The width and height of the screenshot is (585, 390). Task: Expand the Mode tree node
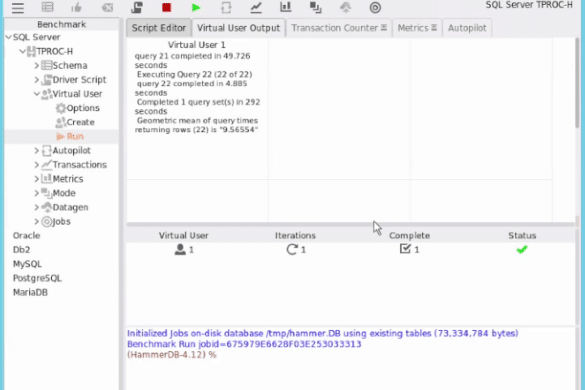click(x=36, y=193)
